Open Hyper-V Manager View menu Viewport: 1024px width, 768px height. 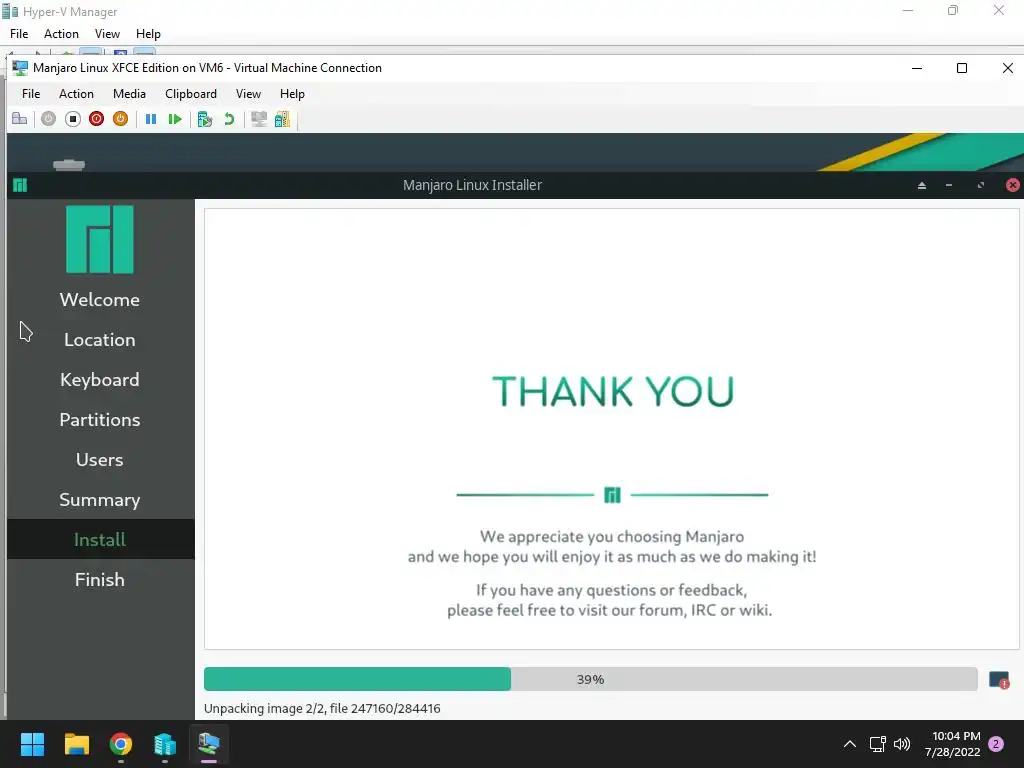[107, 34]
